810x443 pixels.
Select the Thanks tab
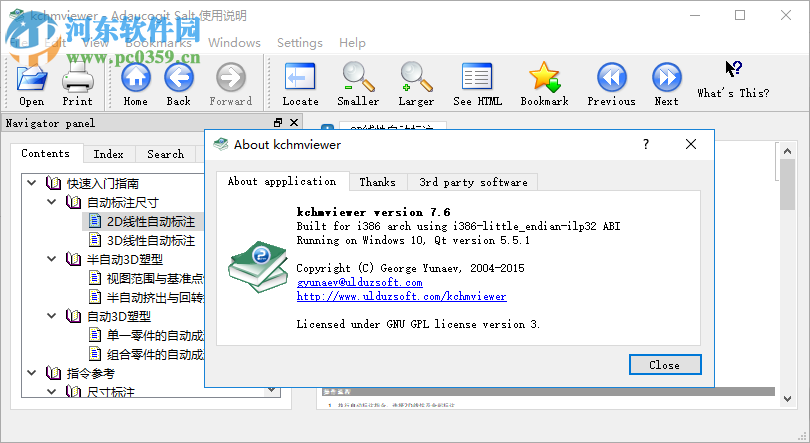click(x=378, y=182)
